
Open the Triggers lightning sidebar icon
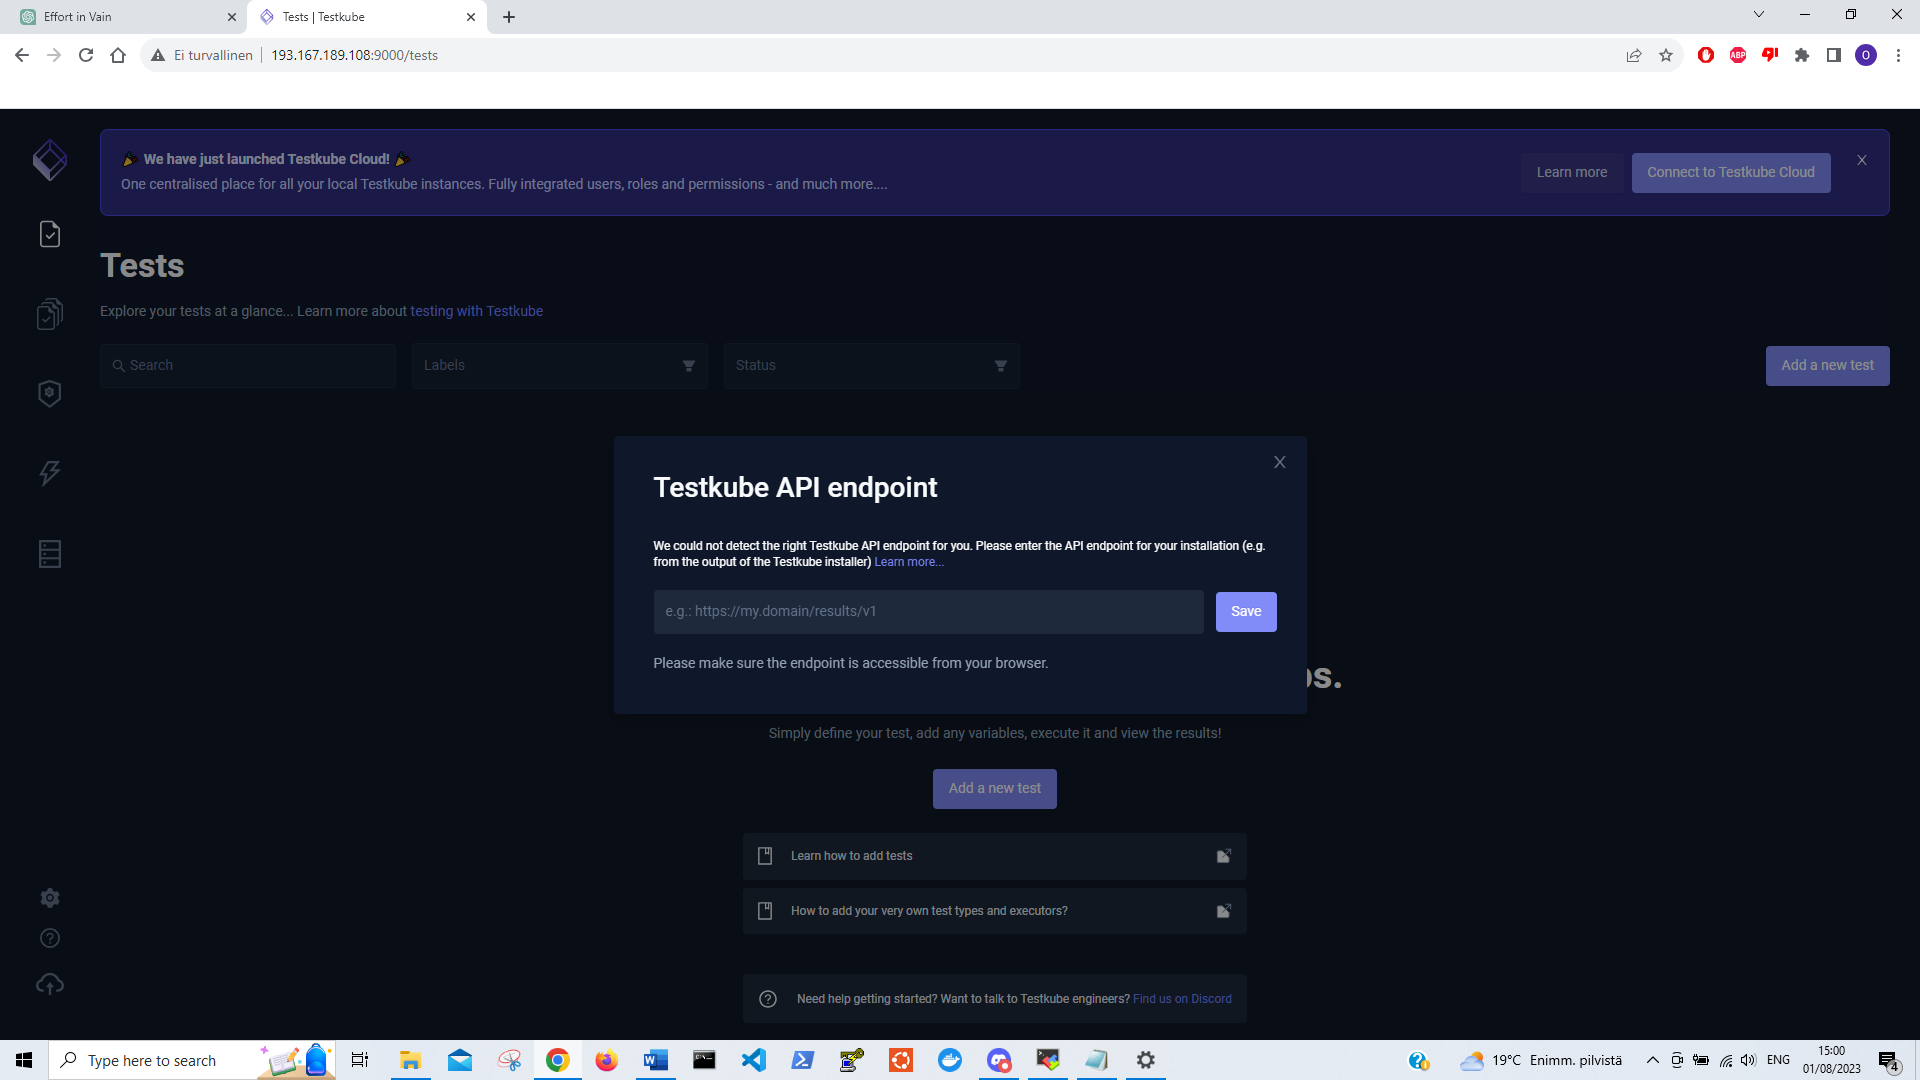[50, 473]
